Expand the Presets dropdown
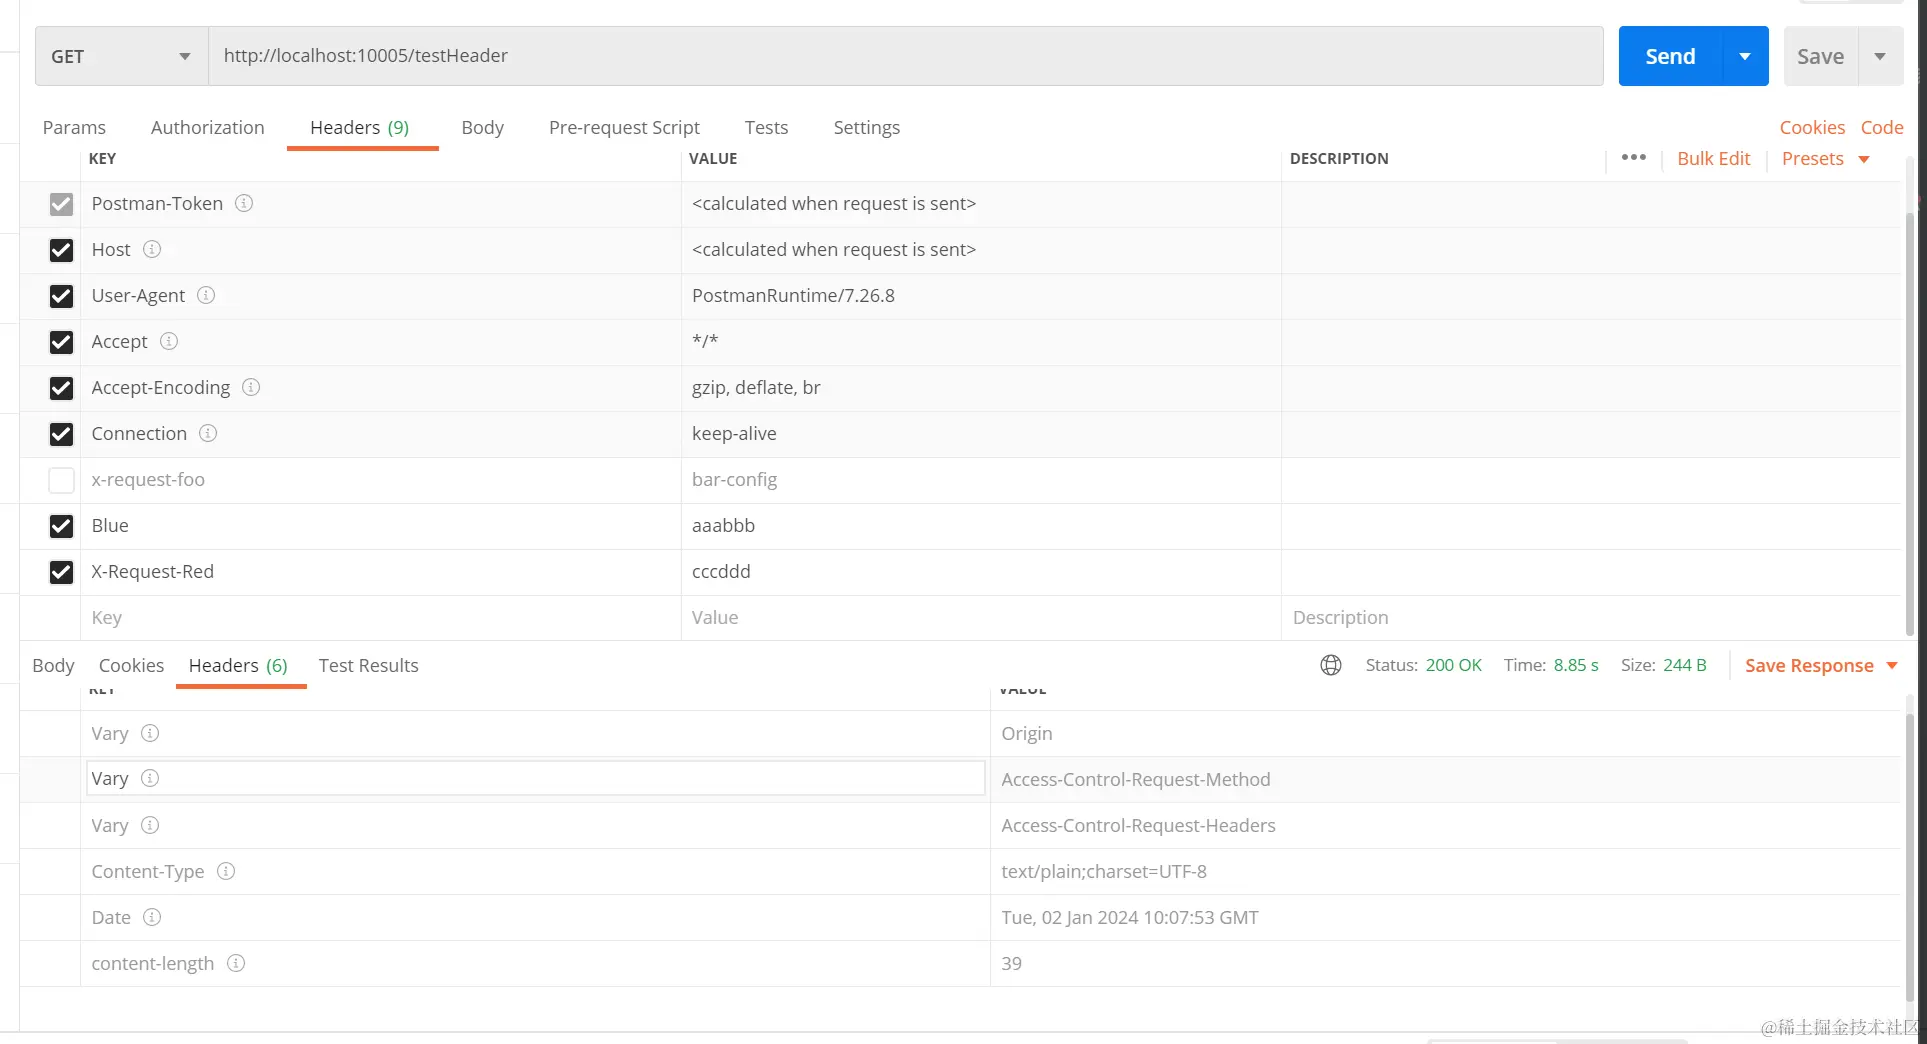This screenshot has height=1044, width=1927. [x=1825, y=158]
